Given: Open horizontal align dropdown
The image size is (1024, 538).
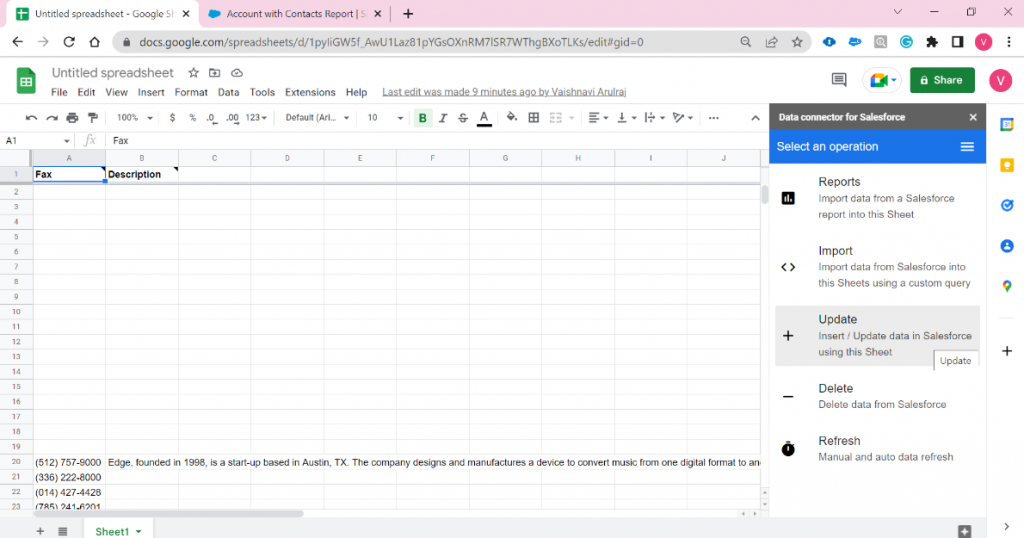Looking at the screenshot, I should pos(598,118).
